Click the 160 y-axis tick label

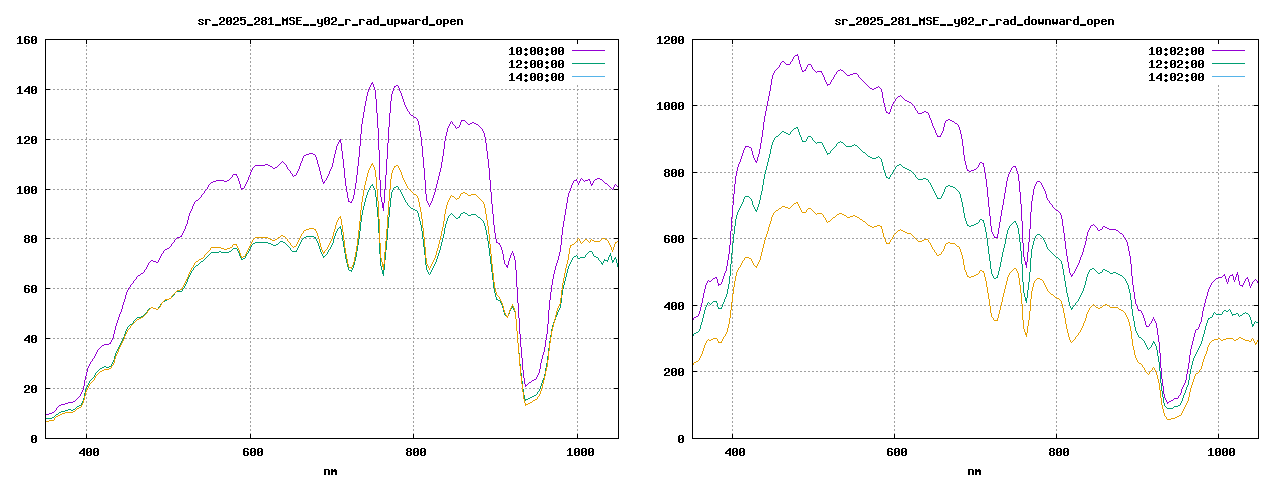(x=27, y=40)
